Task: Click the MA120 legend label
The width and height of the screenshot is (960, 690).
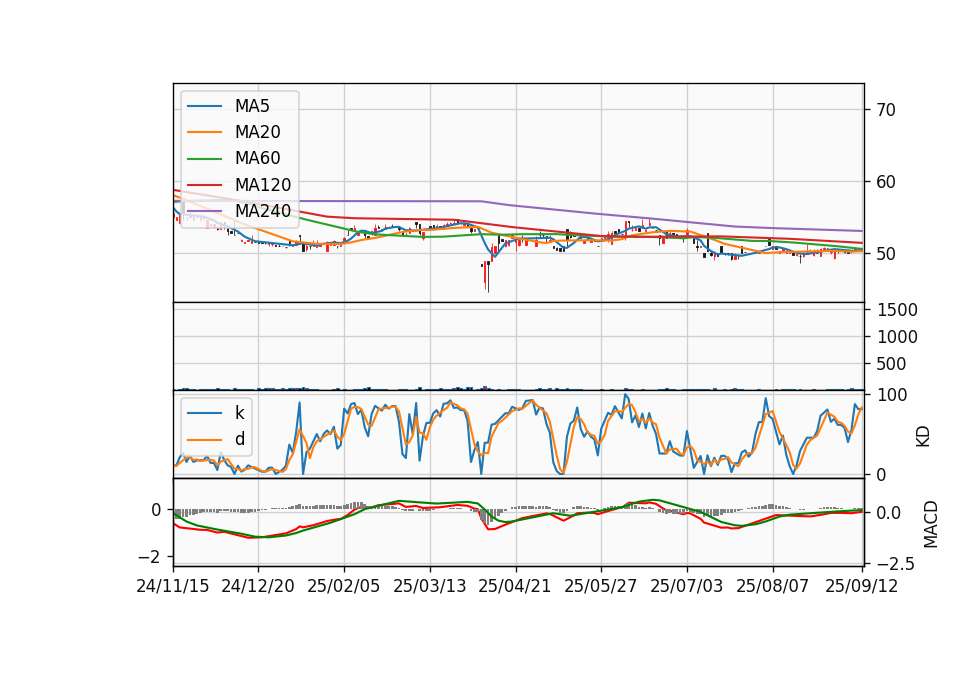Action: tap(263, 185)
